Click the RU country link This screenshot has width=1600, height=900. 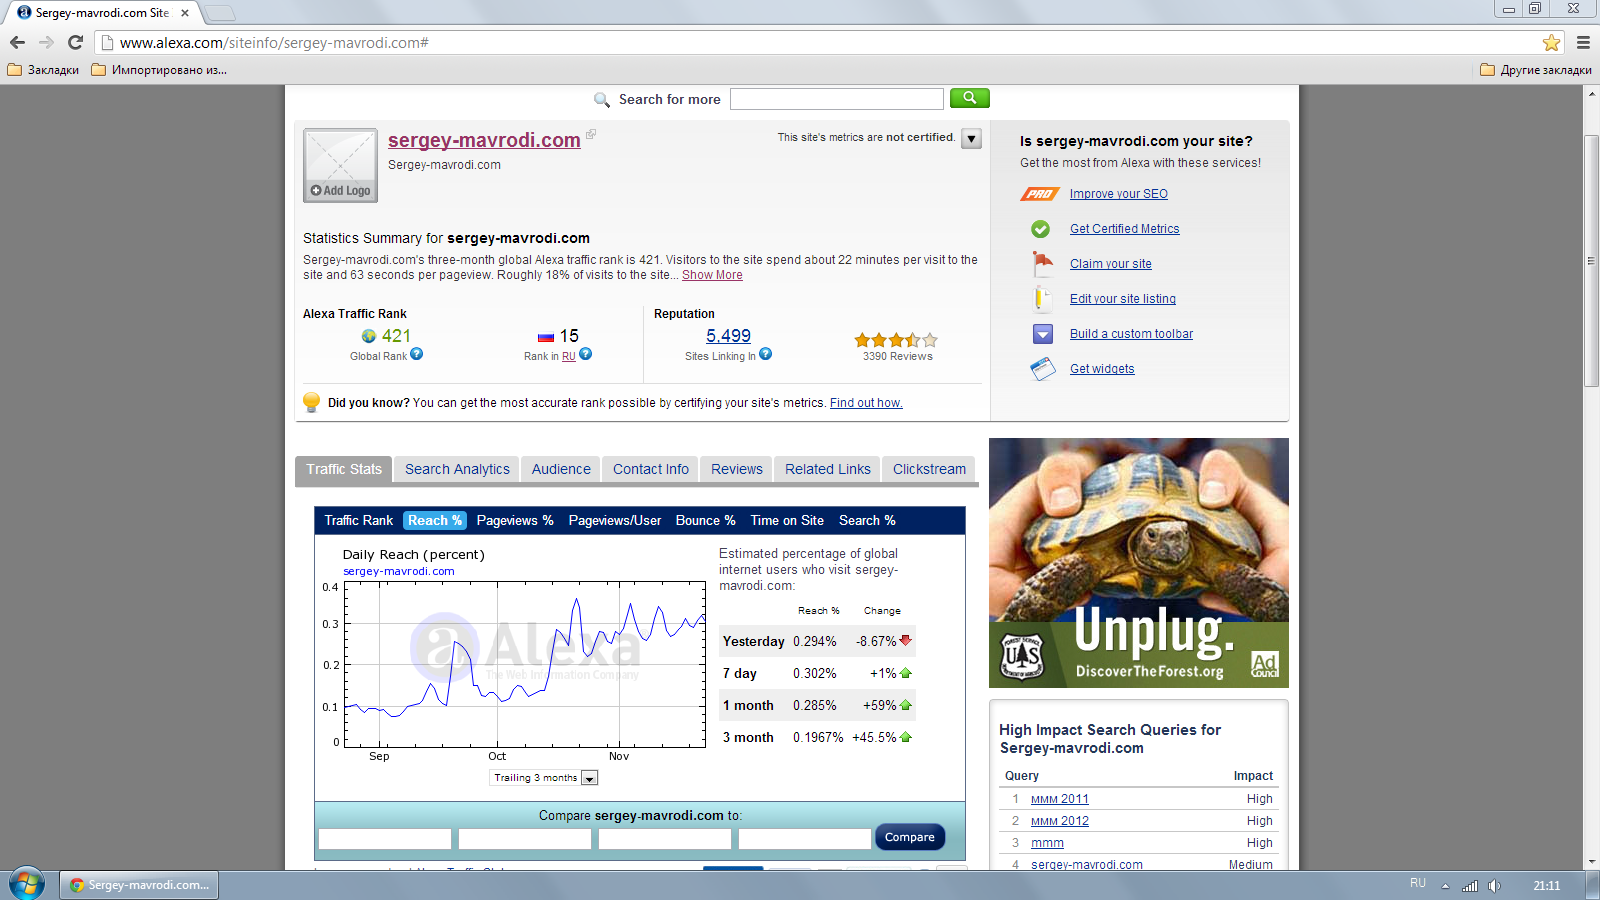coord(568,356)
